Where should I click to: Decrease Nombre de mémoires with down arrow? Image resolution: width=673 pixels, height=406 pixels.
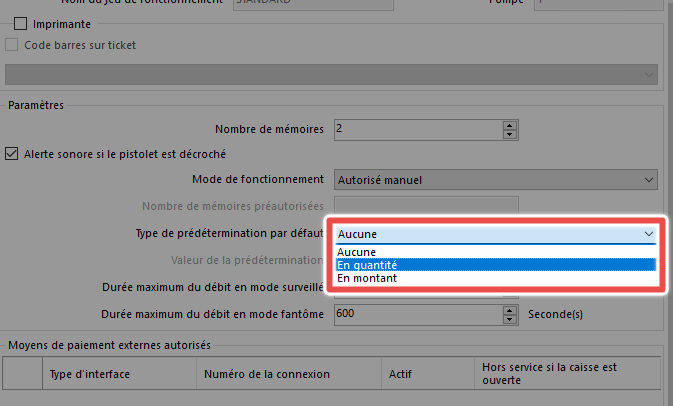509,134
